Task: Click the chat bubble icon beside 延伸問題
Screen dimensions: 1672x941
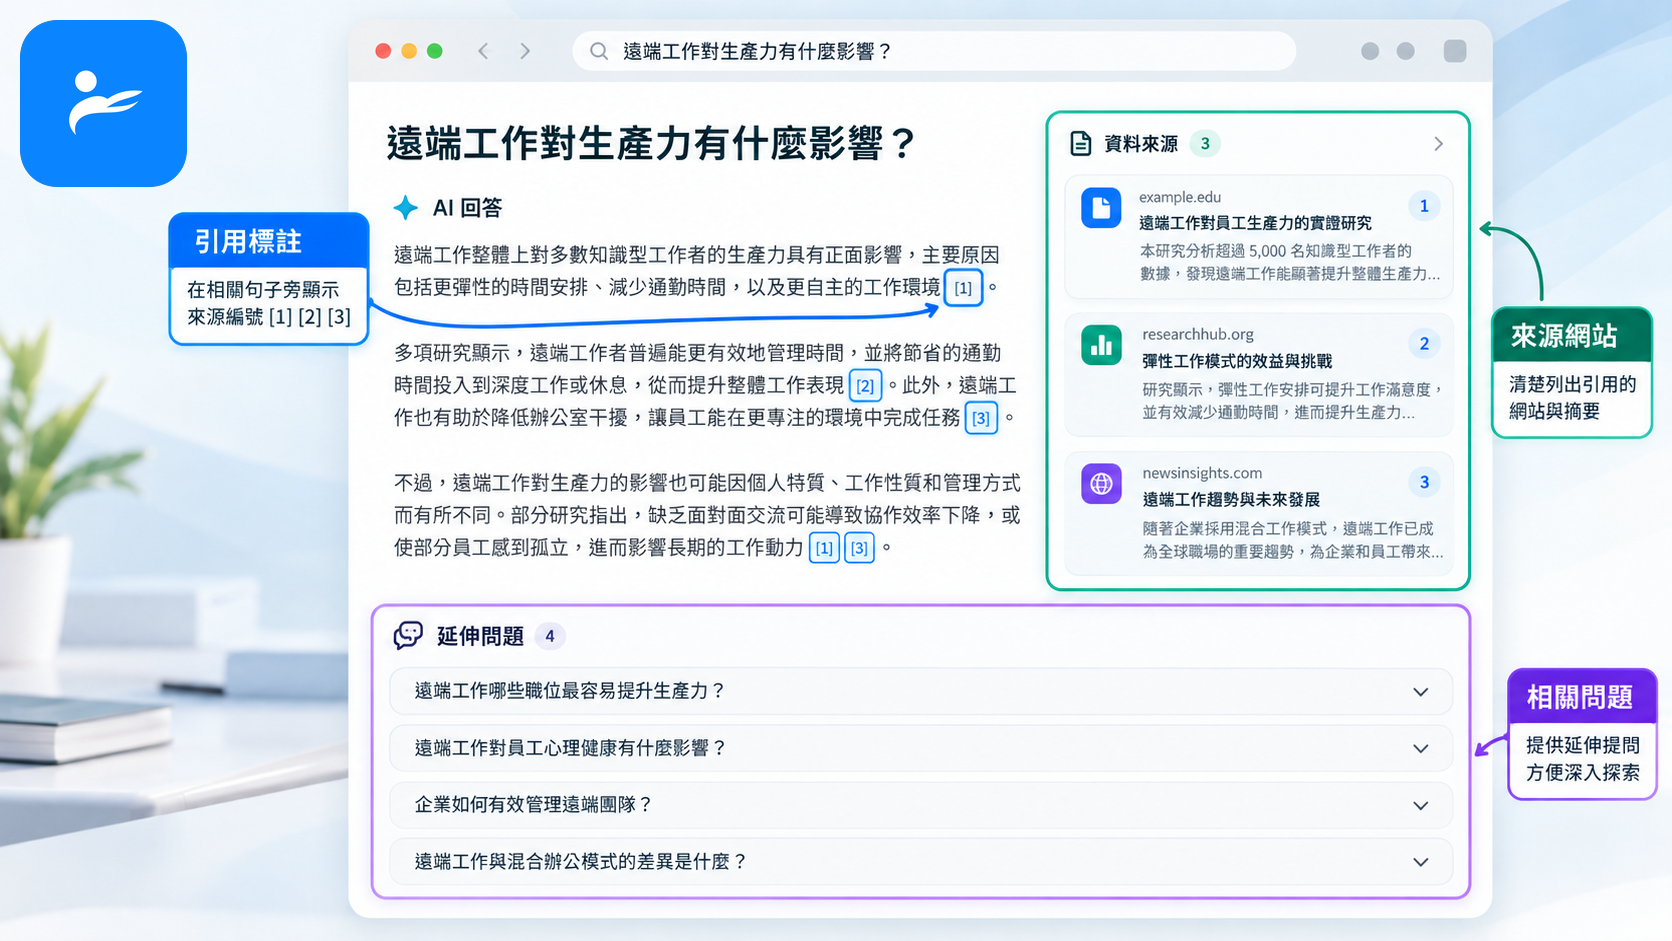Action: tap(408, 635)
